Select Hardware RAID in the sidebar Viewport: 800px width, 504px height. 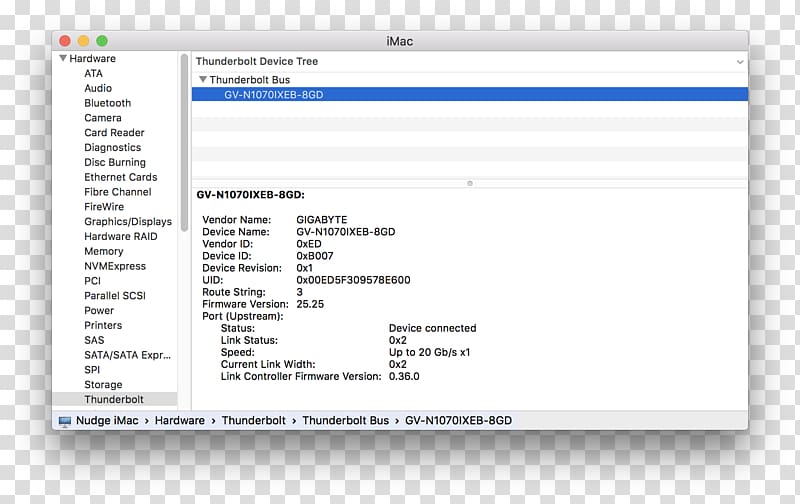tap(121, 236)
